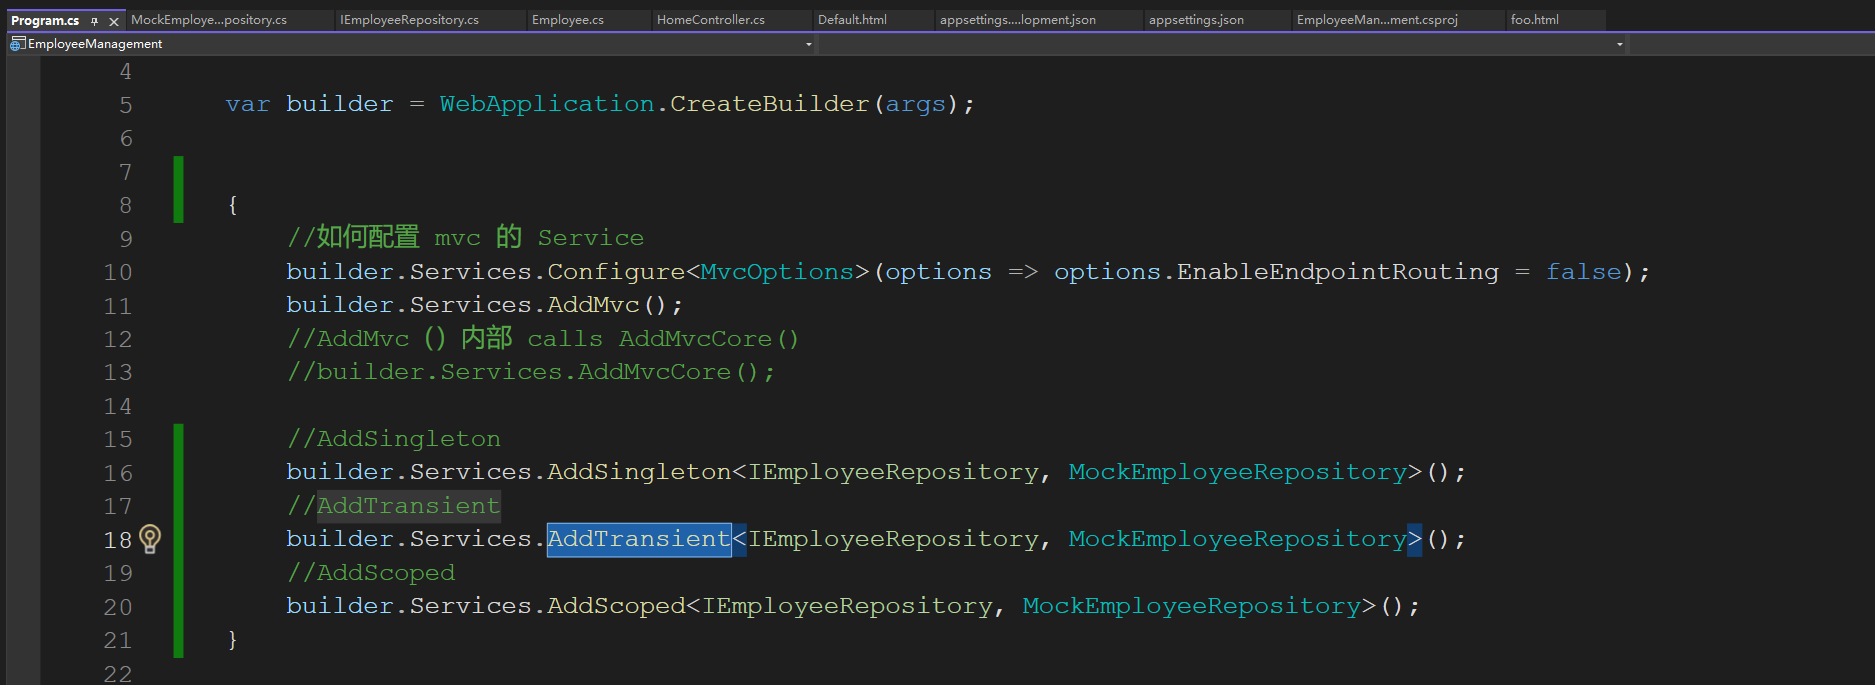Click the closing brace on line 21

[233, 640]
